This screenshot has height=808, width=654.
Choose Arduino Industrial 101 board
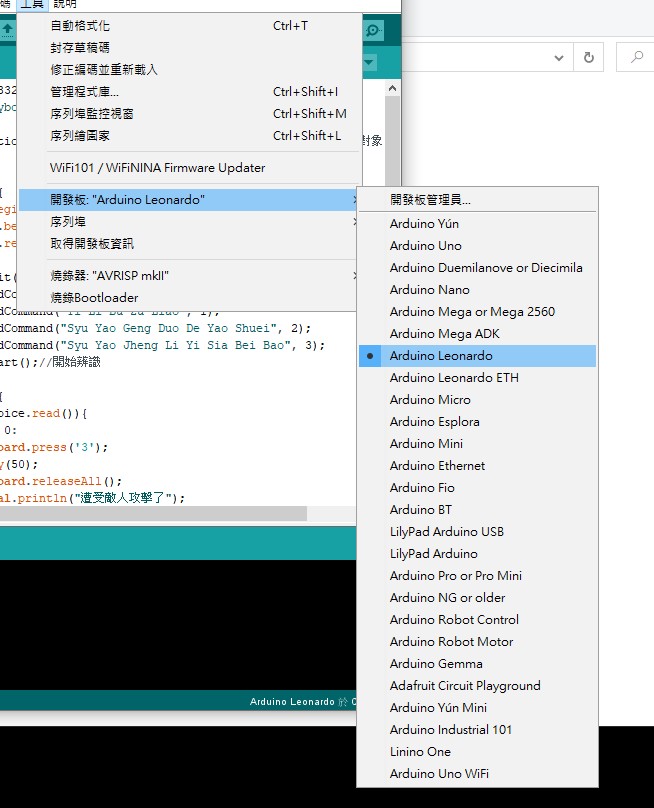click(477, 730)
